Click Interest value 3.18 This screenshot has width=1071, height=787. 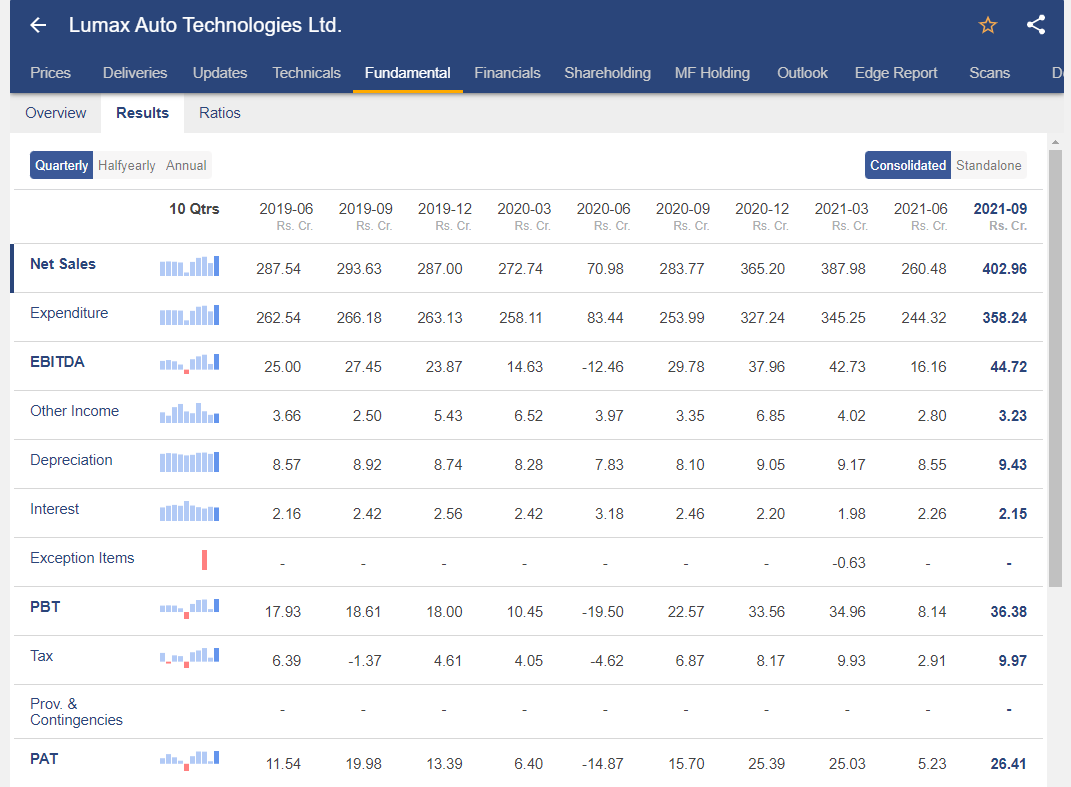tap(609, 514)
